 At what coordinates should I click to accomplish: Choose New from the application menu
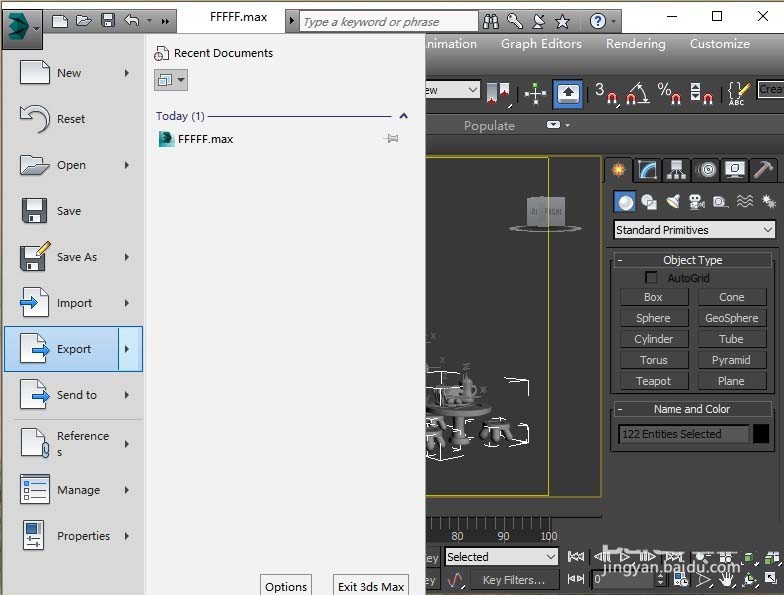click(x=74, y=73)
